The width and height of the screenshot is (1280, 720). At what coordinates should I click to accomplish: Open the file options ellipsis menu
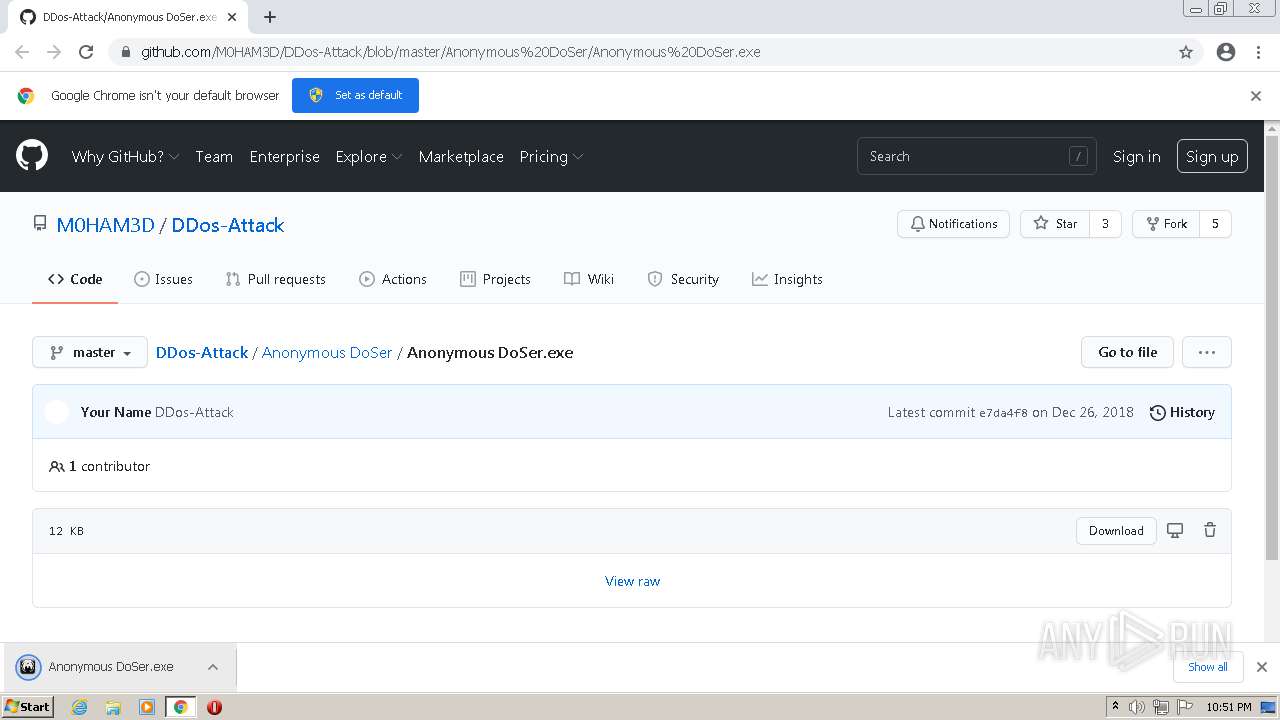1206,352
